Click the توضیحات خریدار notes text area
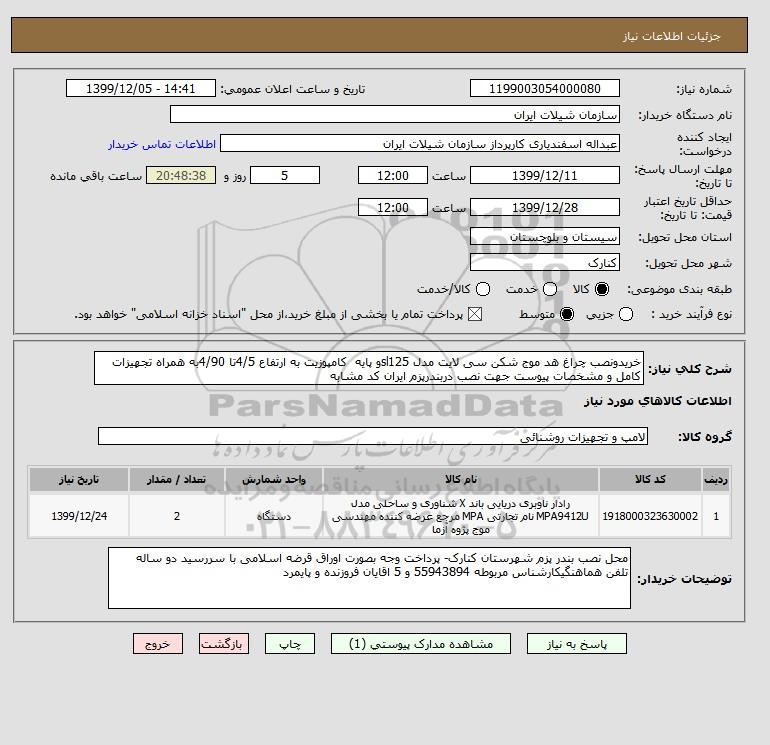This screenshot has height=745, width=770. 369,578
